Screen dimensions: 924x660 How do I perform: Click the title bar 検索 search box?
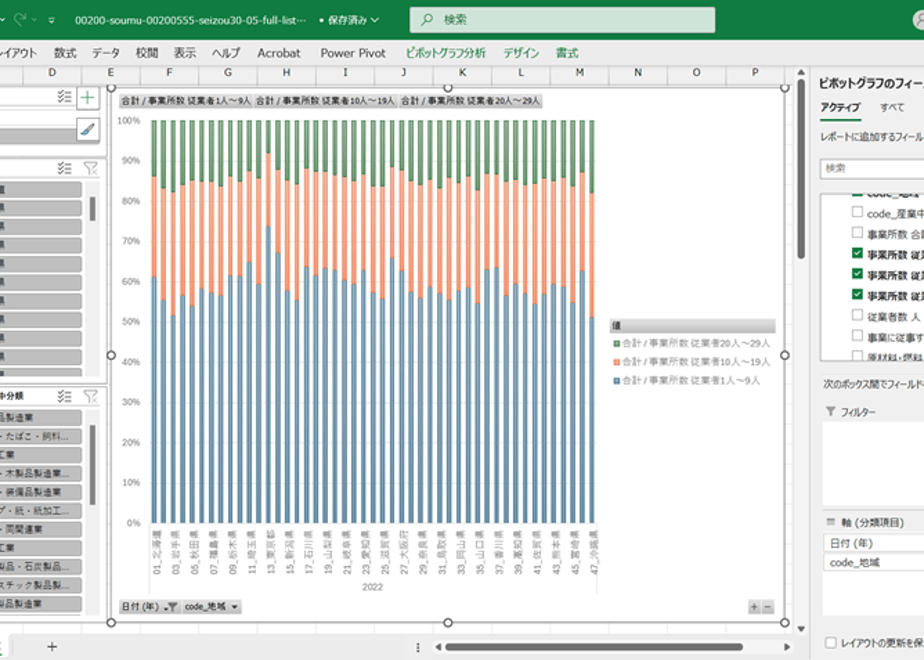coord(562,20)
